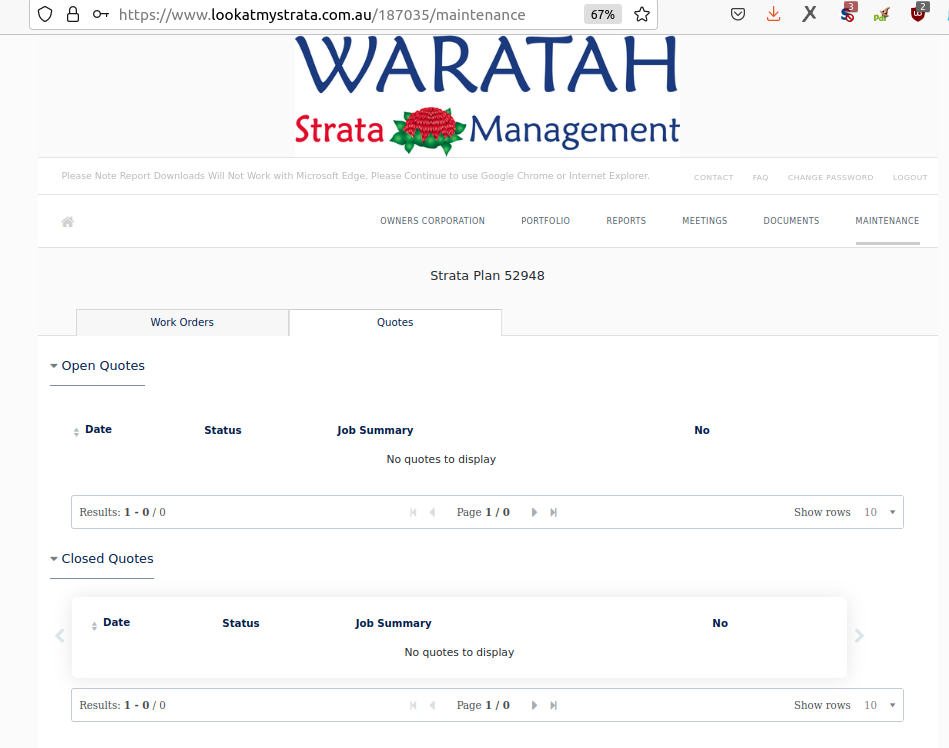Click Results 1 - 0 / 0 in Open Quotes
The width and height of the screenshot is (949, 748).
pos(122,513)
